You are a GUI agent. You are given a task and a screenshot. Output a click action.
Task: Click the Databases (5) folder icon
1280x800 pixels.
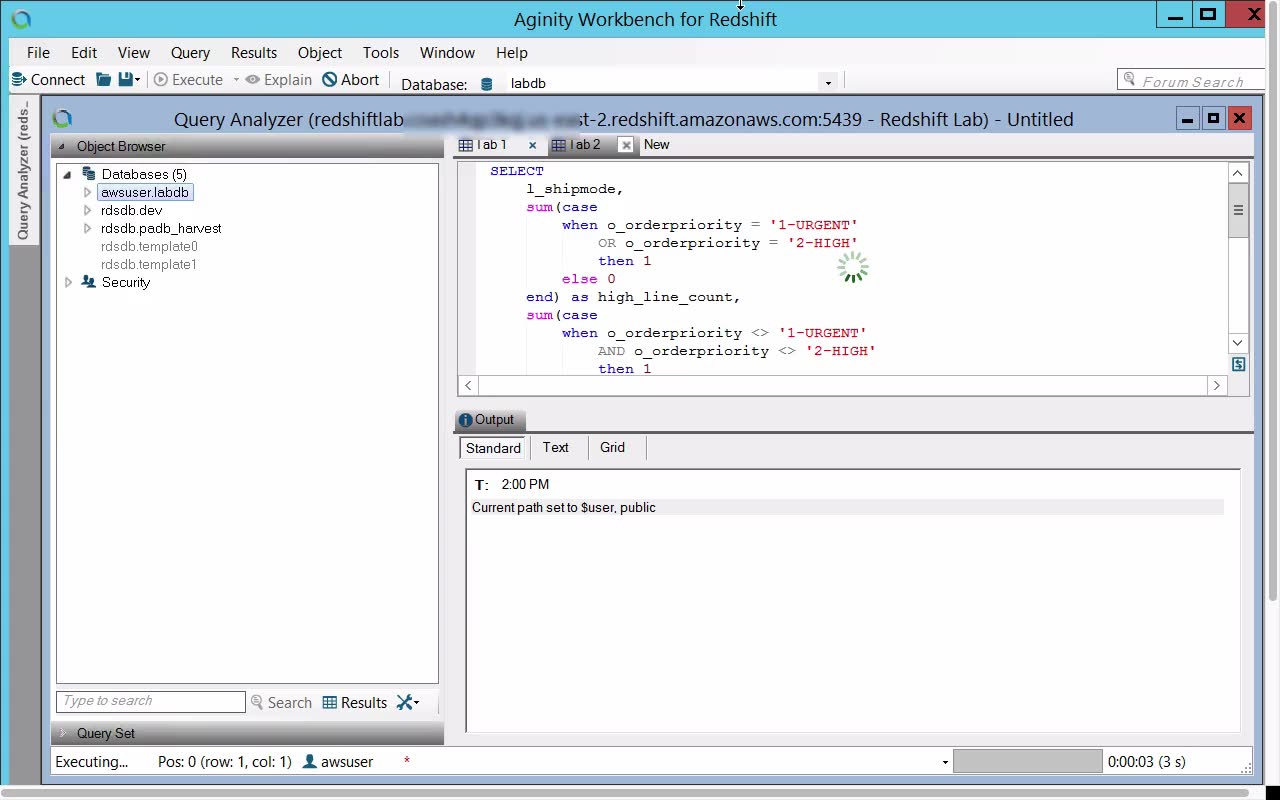click(89, 174)
